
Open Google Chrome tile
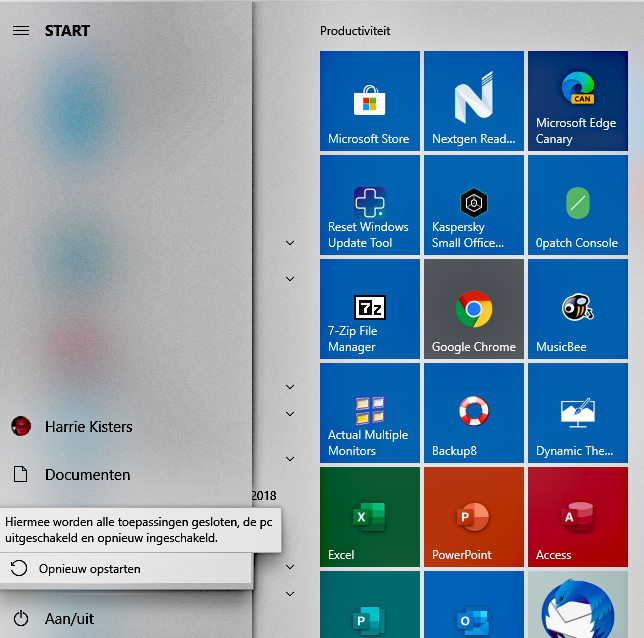474,309
